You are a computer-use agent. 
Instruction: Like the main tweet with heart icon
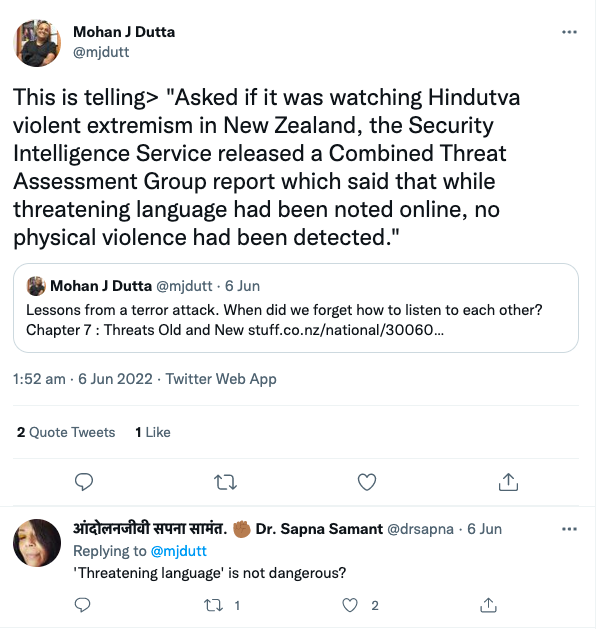pos(367,482)
